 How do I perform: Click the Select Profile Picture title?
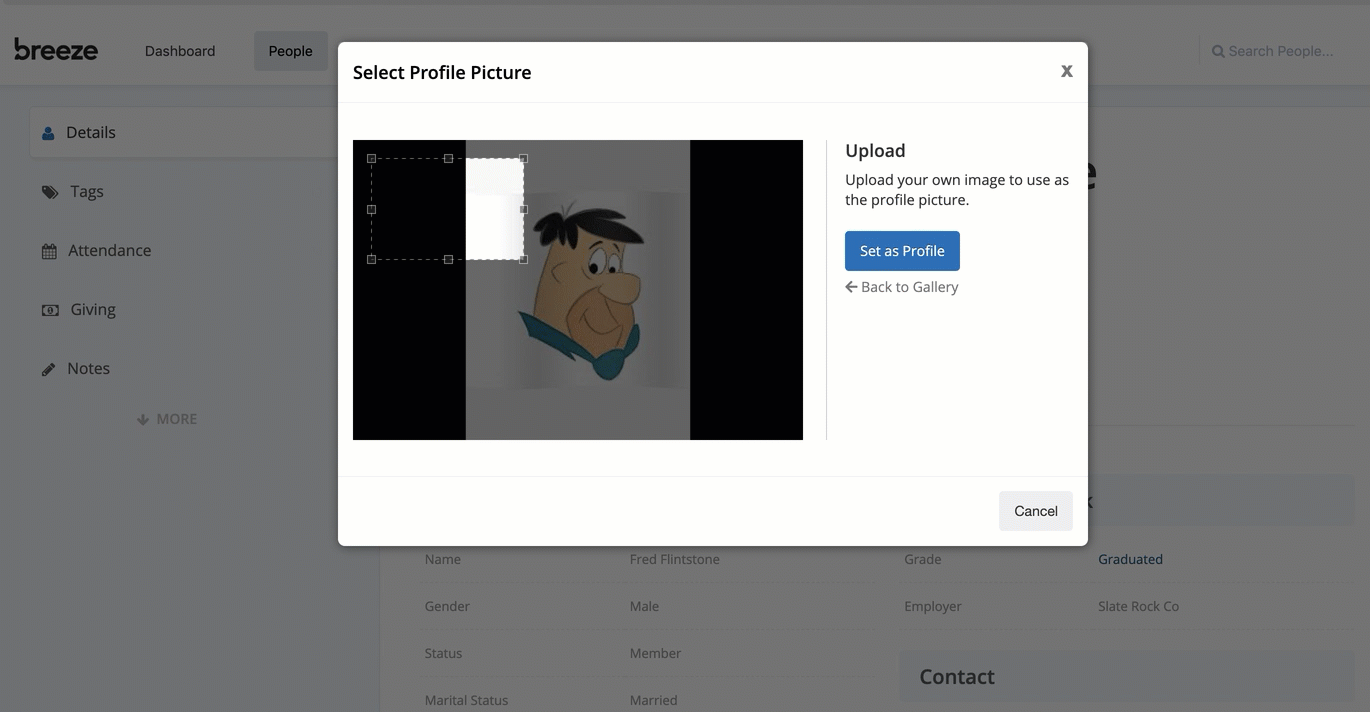tap(442, 72)
